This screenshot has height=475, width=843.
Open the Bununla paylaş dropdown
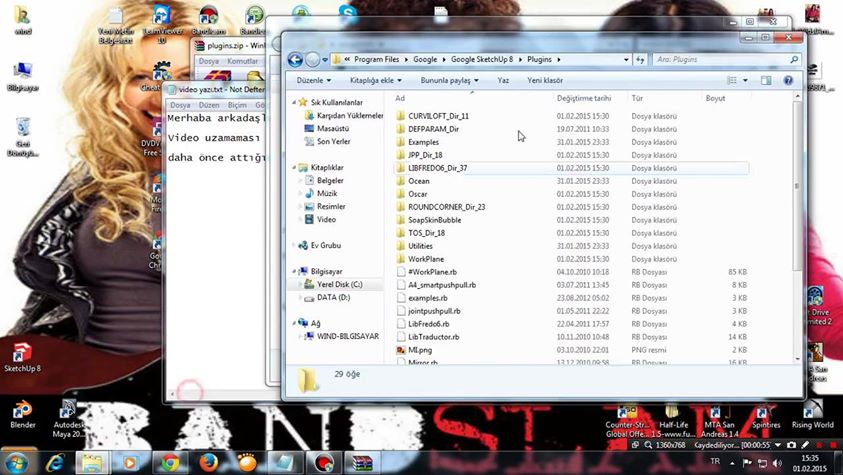pos(449,80)
